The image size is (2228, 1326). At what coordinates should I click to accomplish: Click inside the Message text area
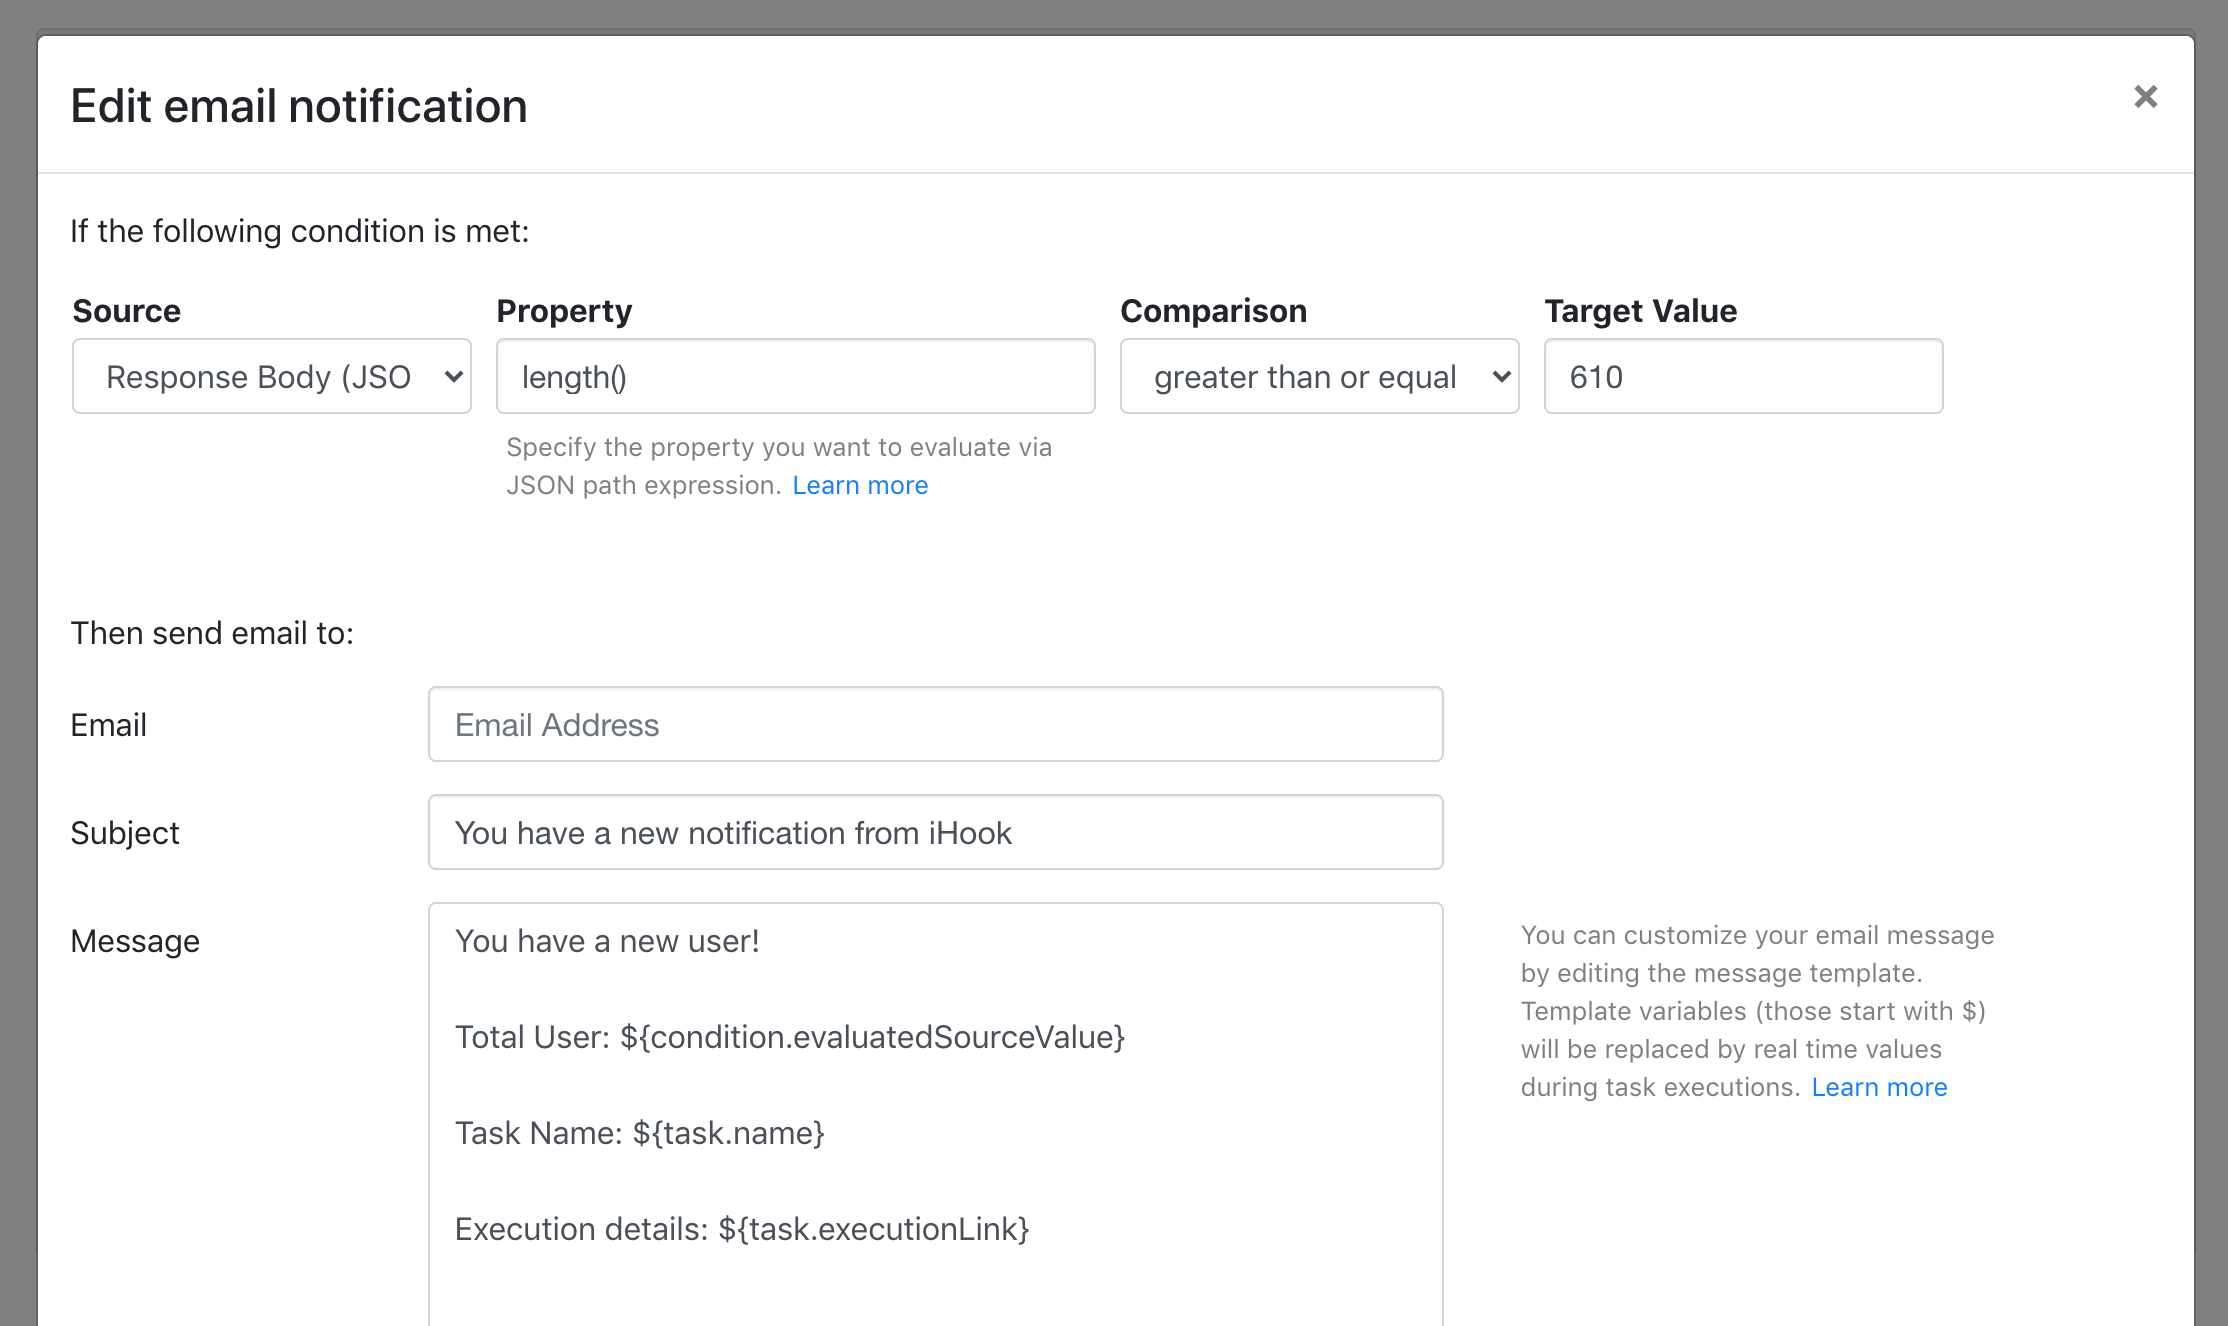point(936,1115)
